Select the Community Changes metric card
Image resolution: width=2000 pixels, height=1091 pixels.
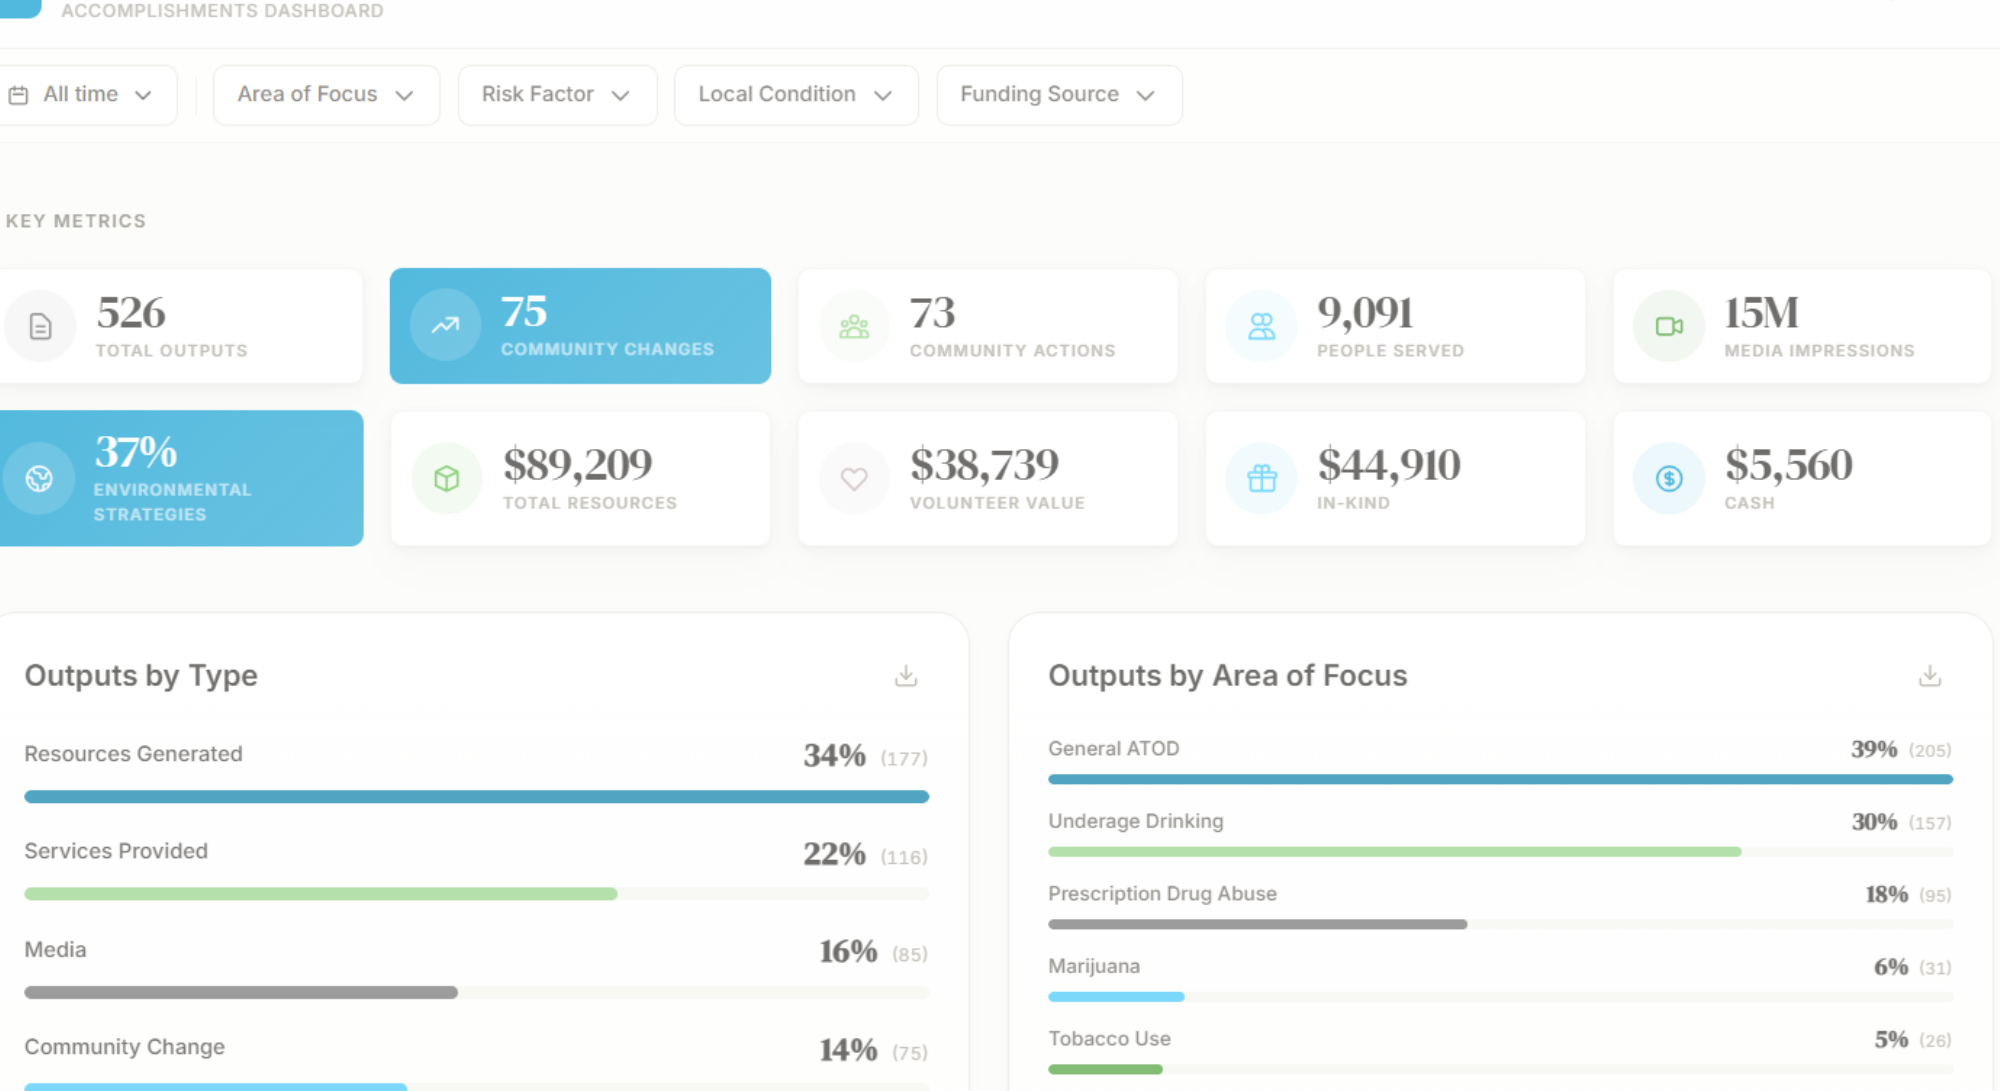click(x=580, y=326)
